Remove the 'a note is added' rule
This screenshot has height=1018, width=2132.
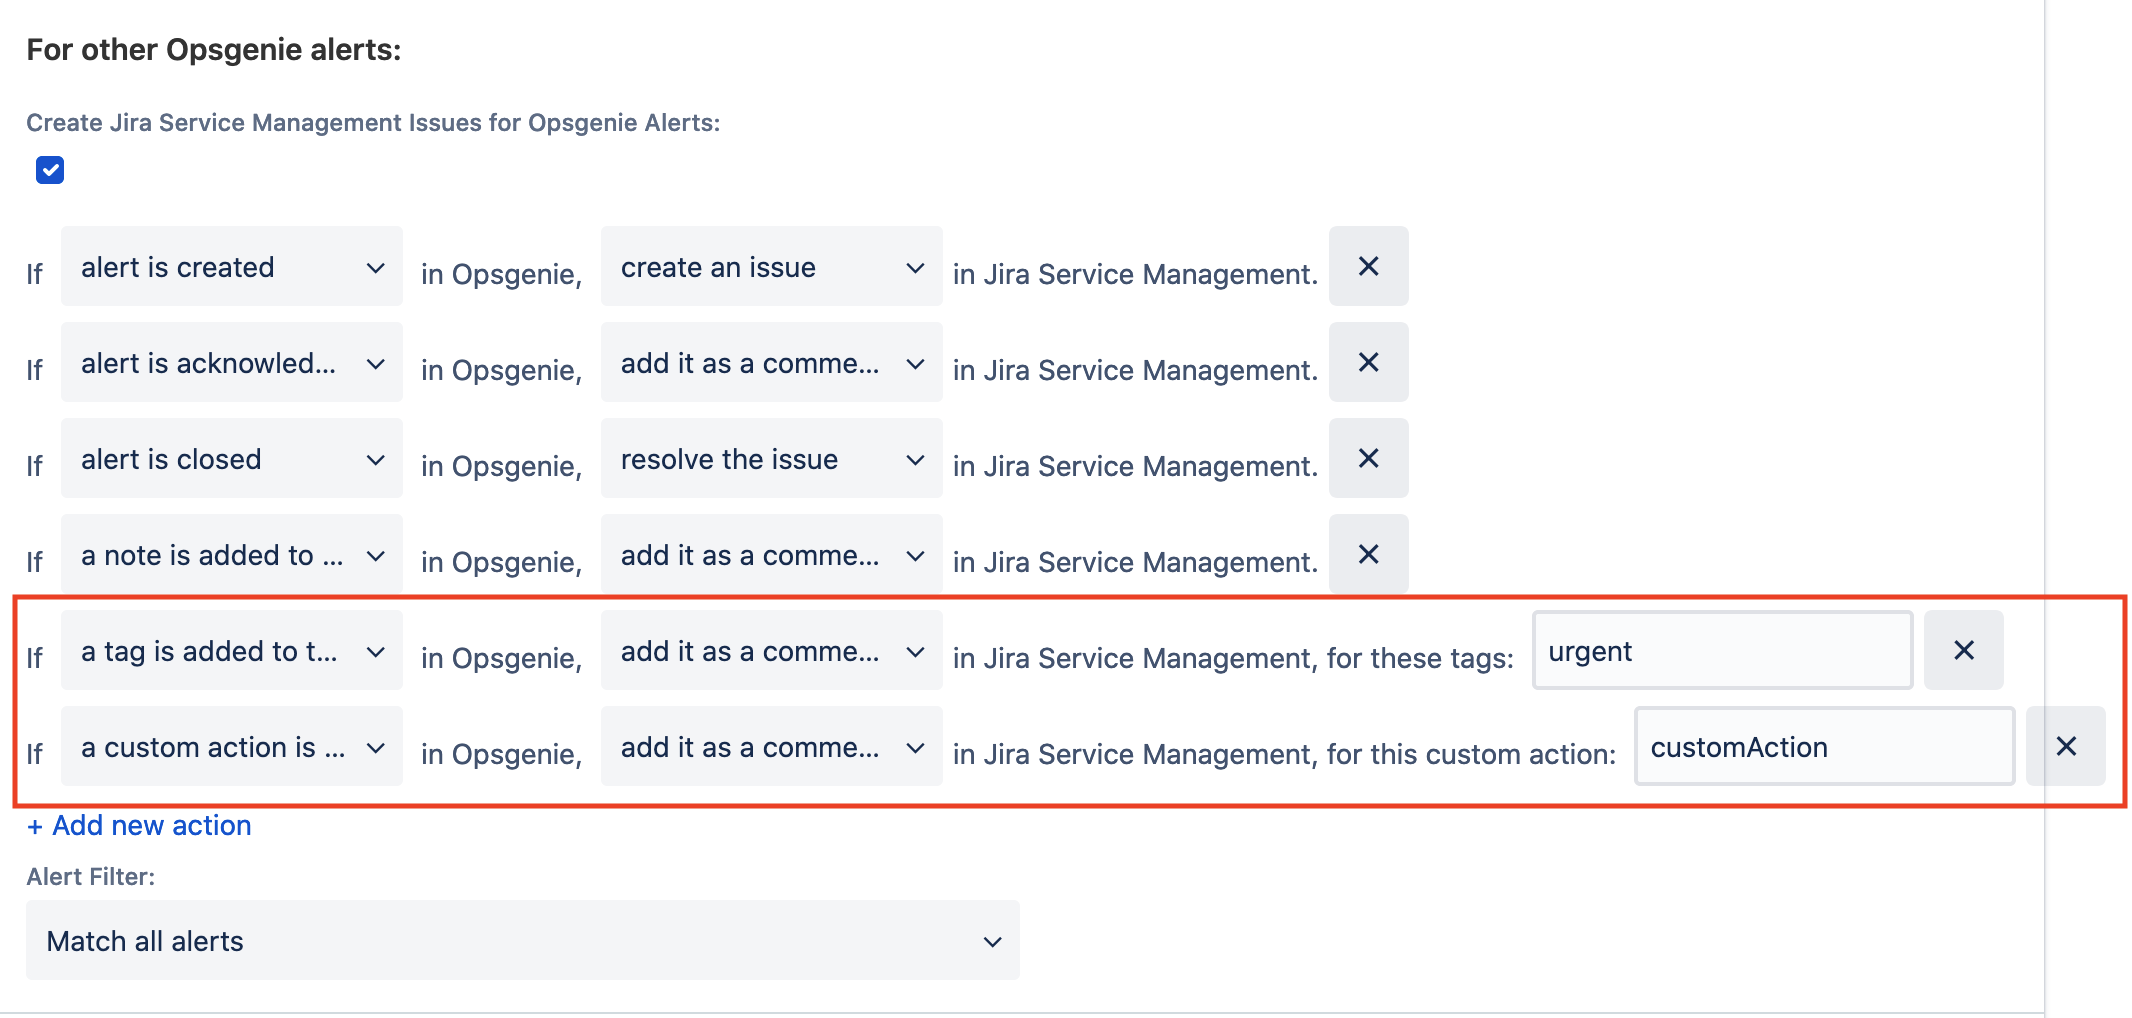(x=1368, y=554)
